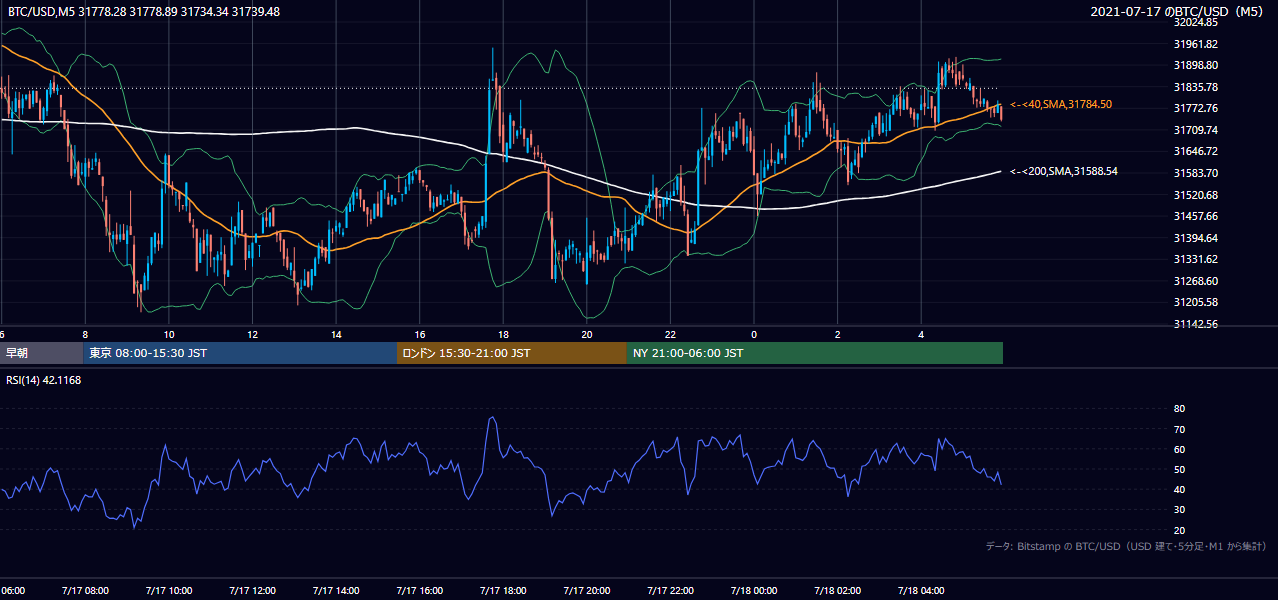The width and height of the screenshot is (1278, 600).
Task: Click the 7/17 16:00 time label
Action: 419,590
